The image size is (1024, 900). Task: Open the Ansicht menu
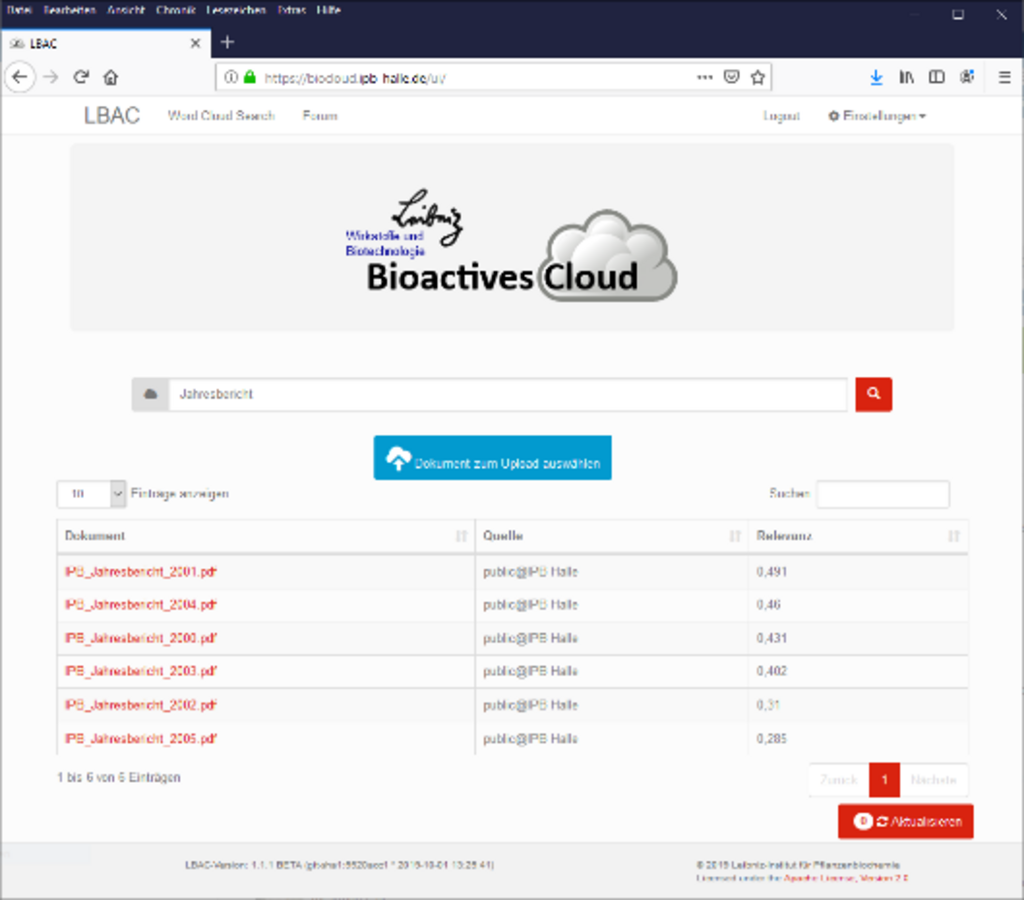pos(126,10)
